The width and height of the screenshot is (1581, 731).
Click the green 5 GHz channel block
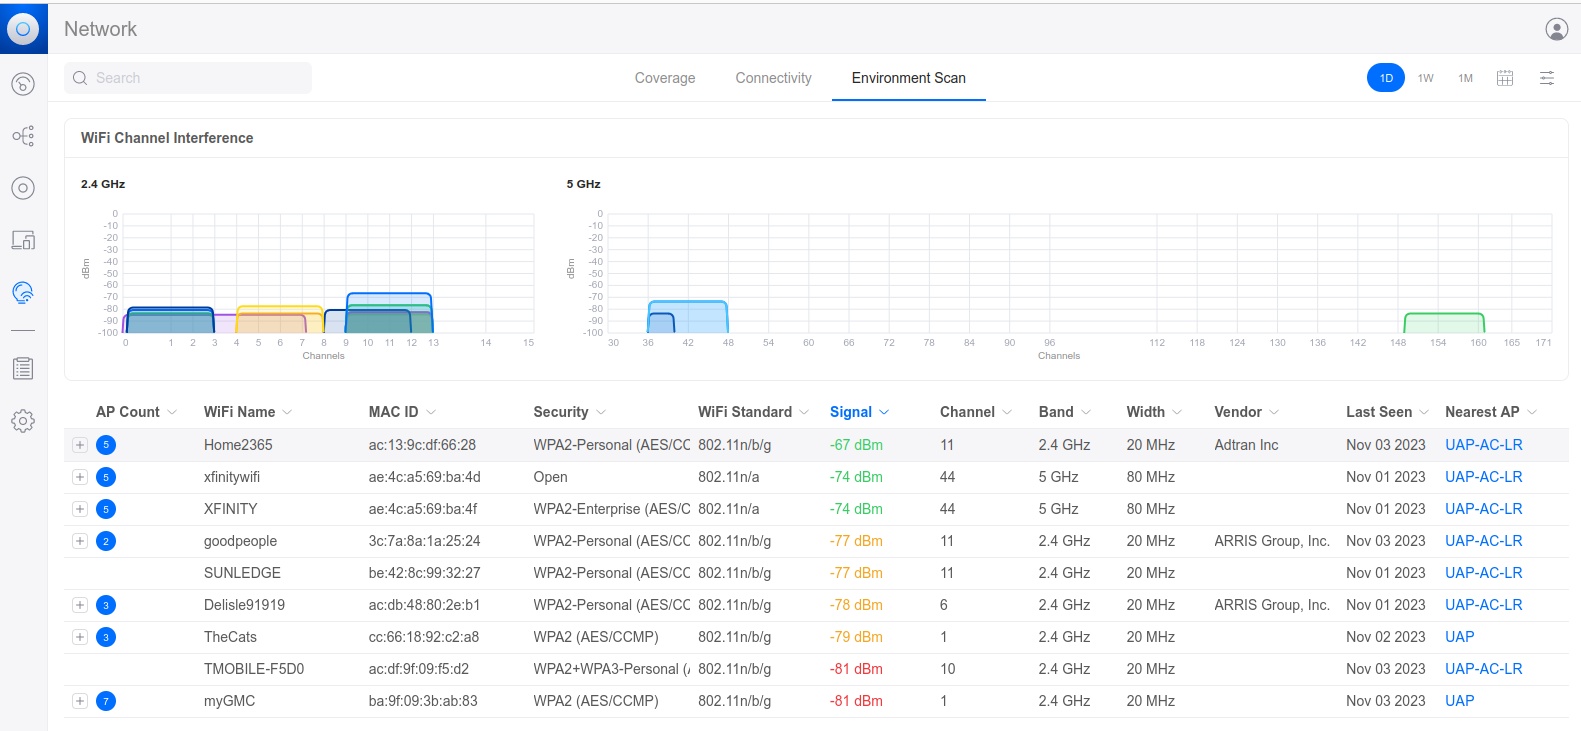1444,323
